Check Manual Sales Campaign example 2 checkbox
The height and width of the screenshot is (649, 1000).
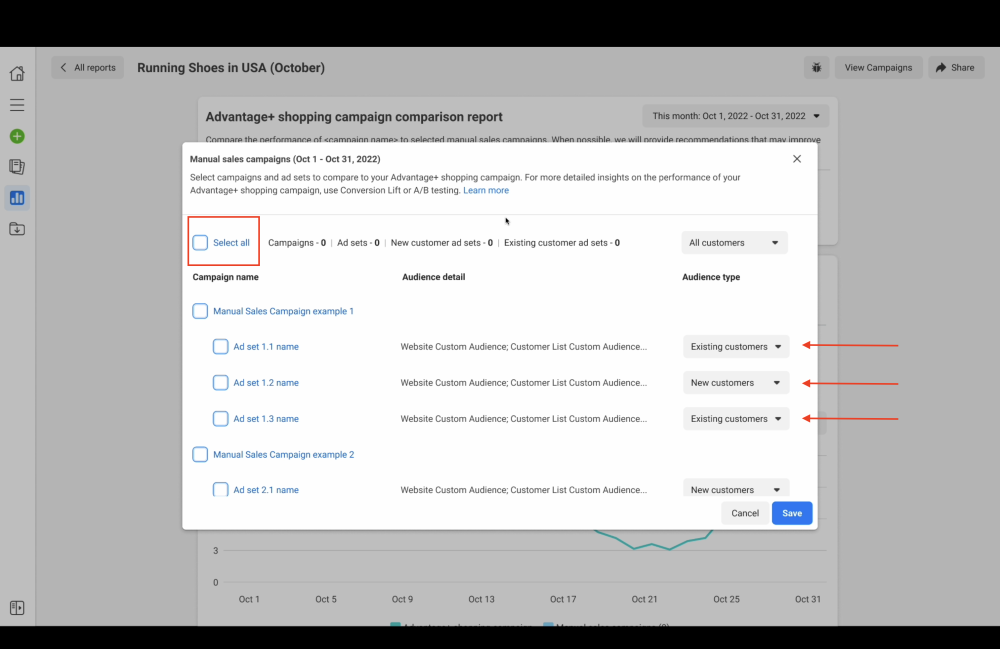200,455
